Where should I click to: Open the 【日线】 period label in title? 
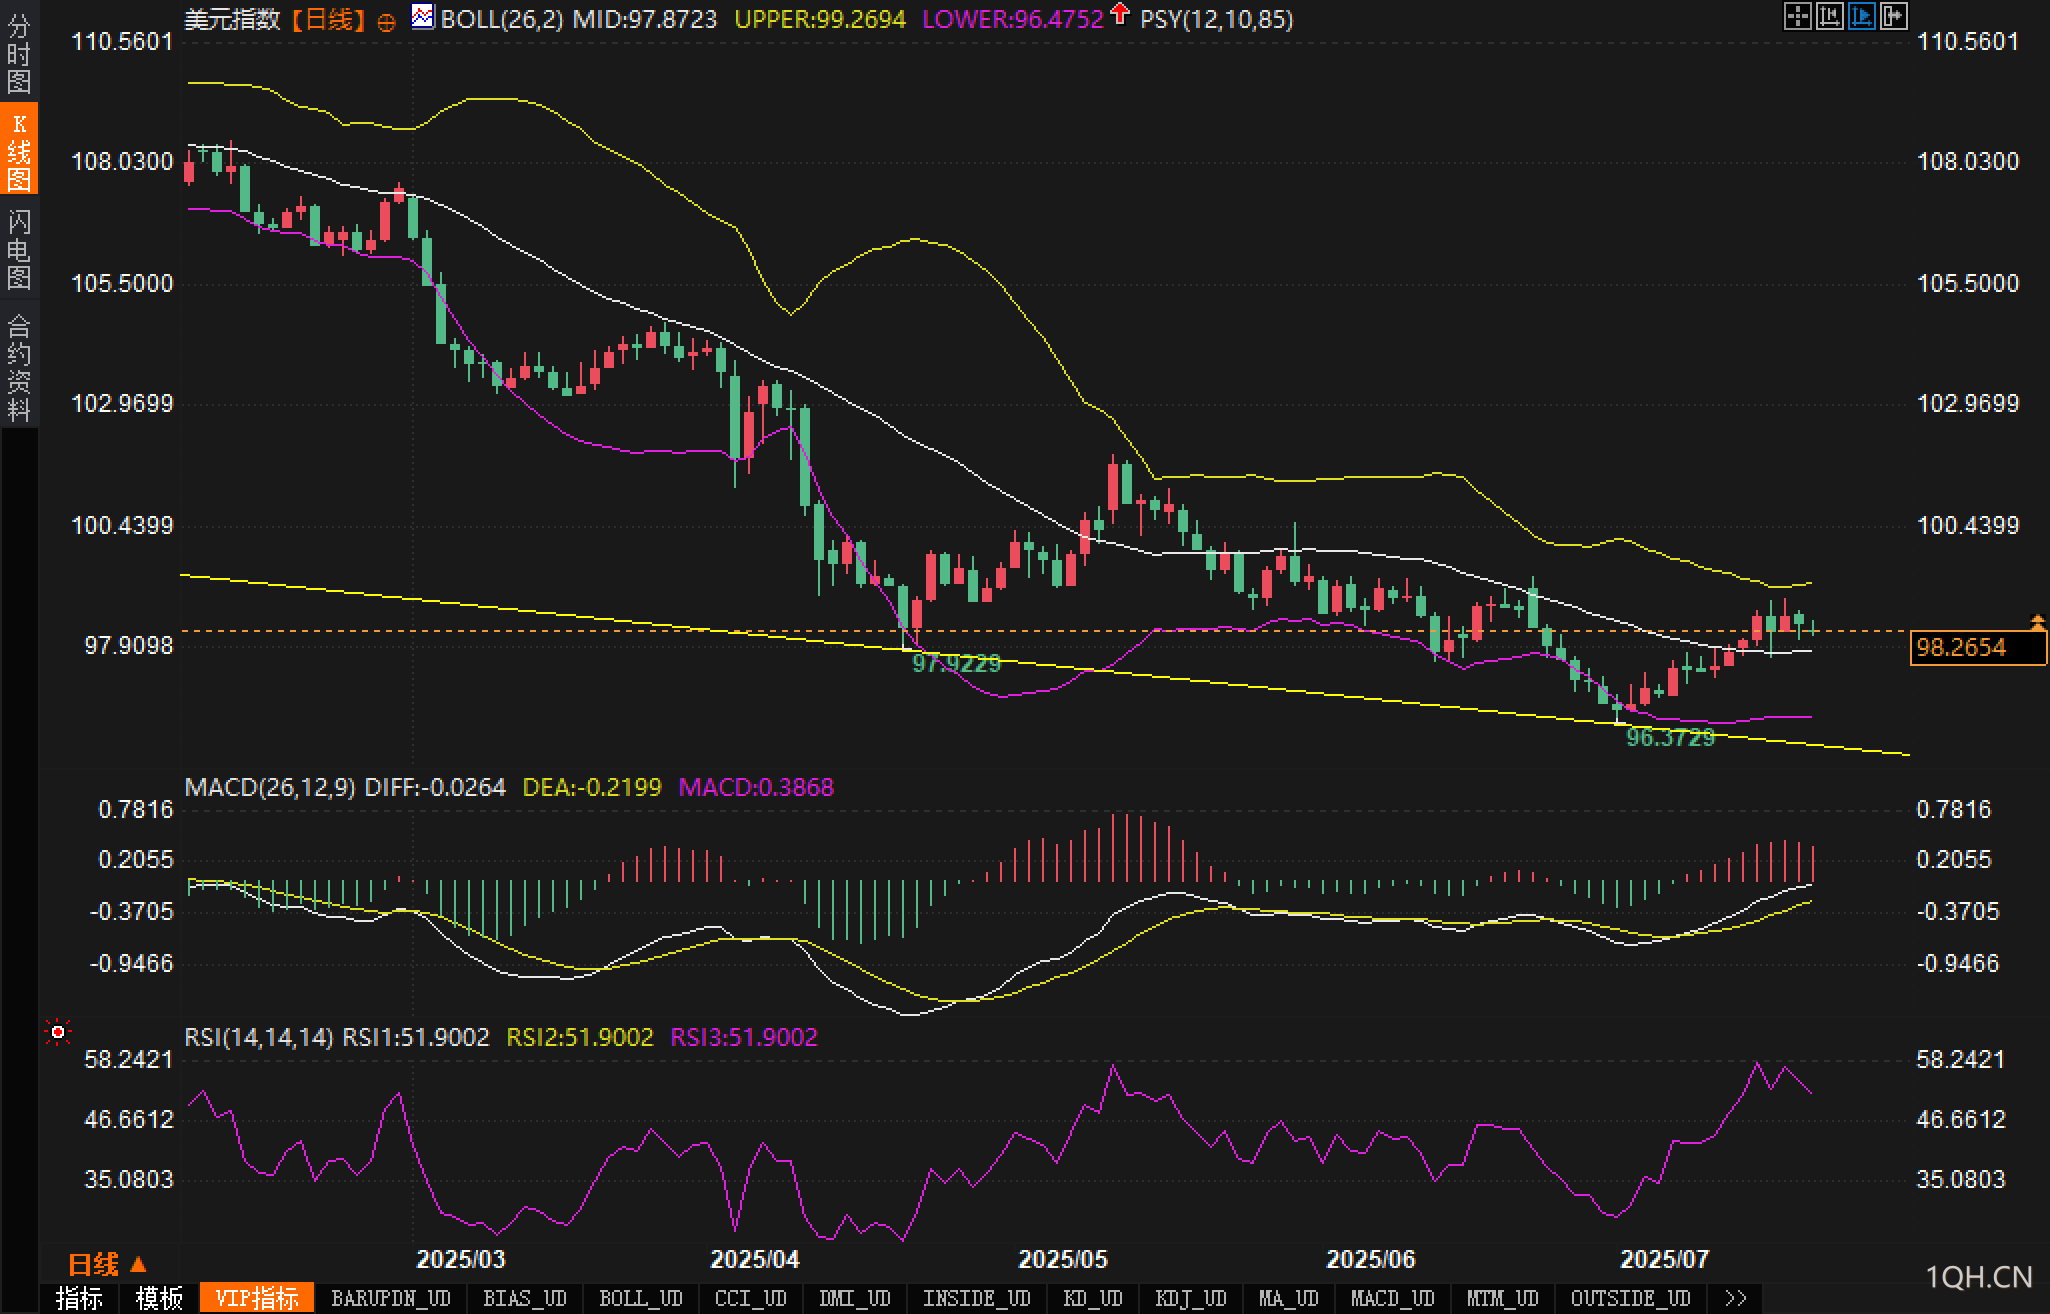[x=327, y=19]
